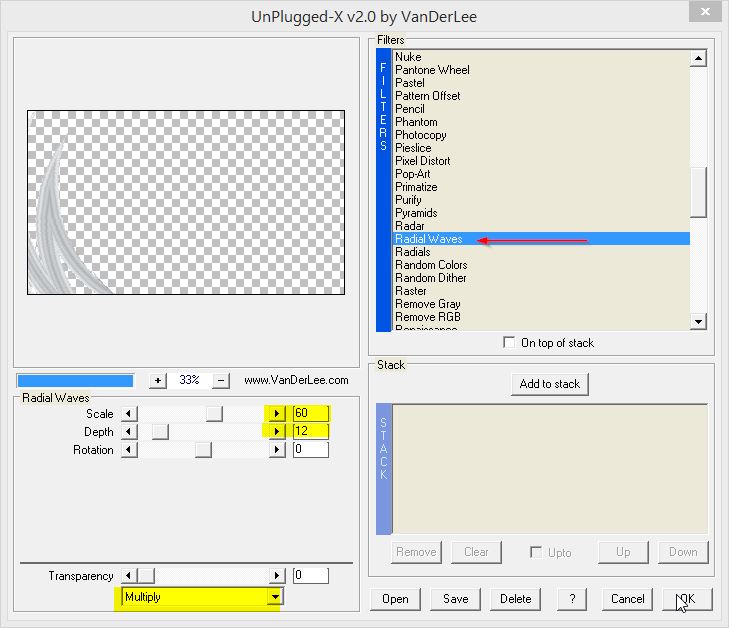
Task: Select the Remove RGB filter
Action: click(x=428, y=317)
